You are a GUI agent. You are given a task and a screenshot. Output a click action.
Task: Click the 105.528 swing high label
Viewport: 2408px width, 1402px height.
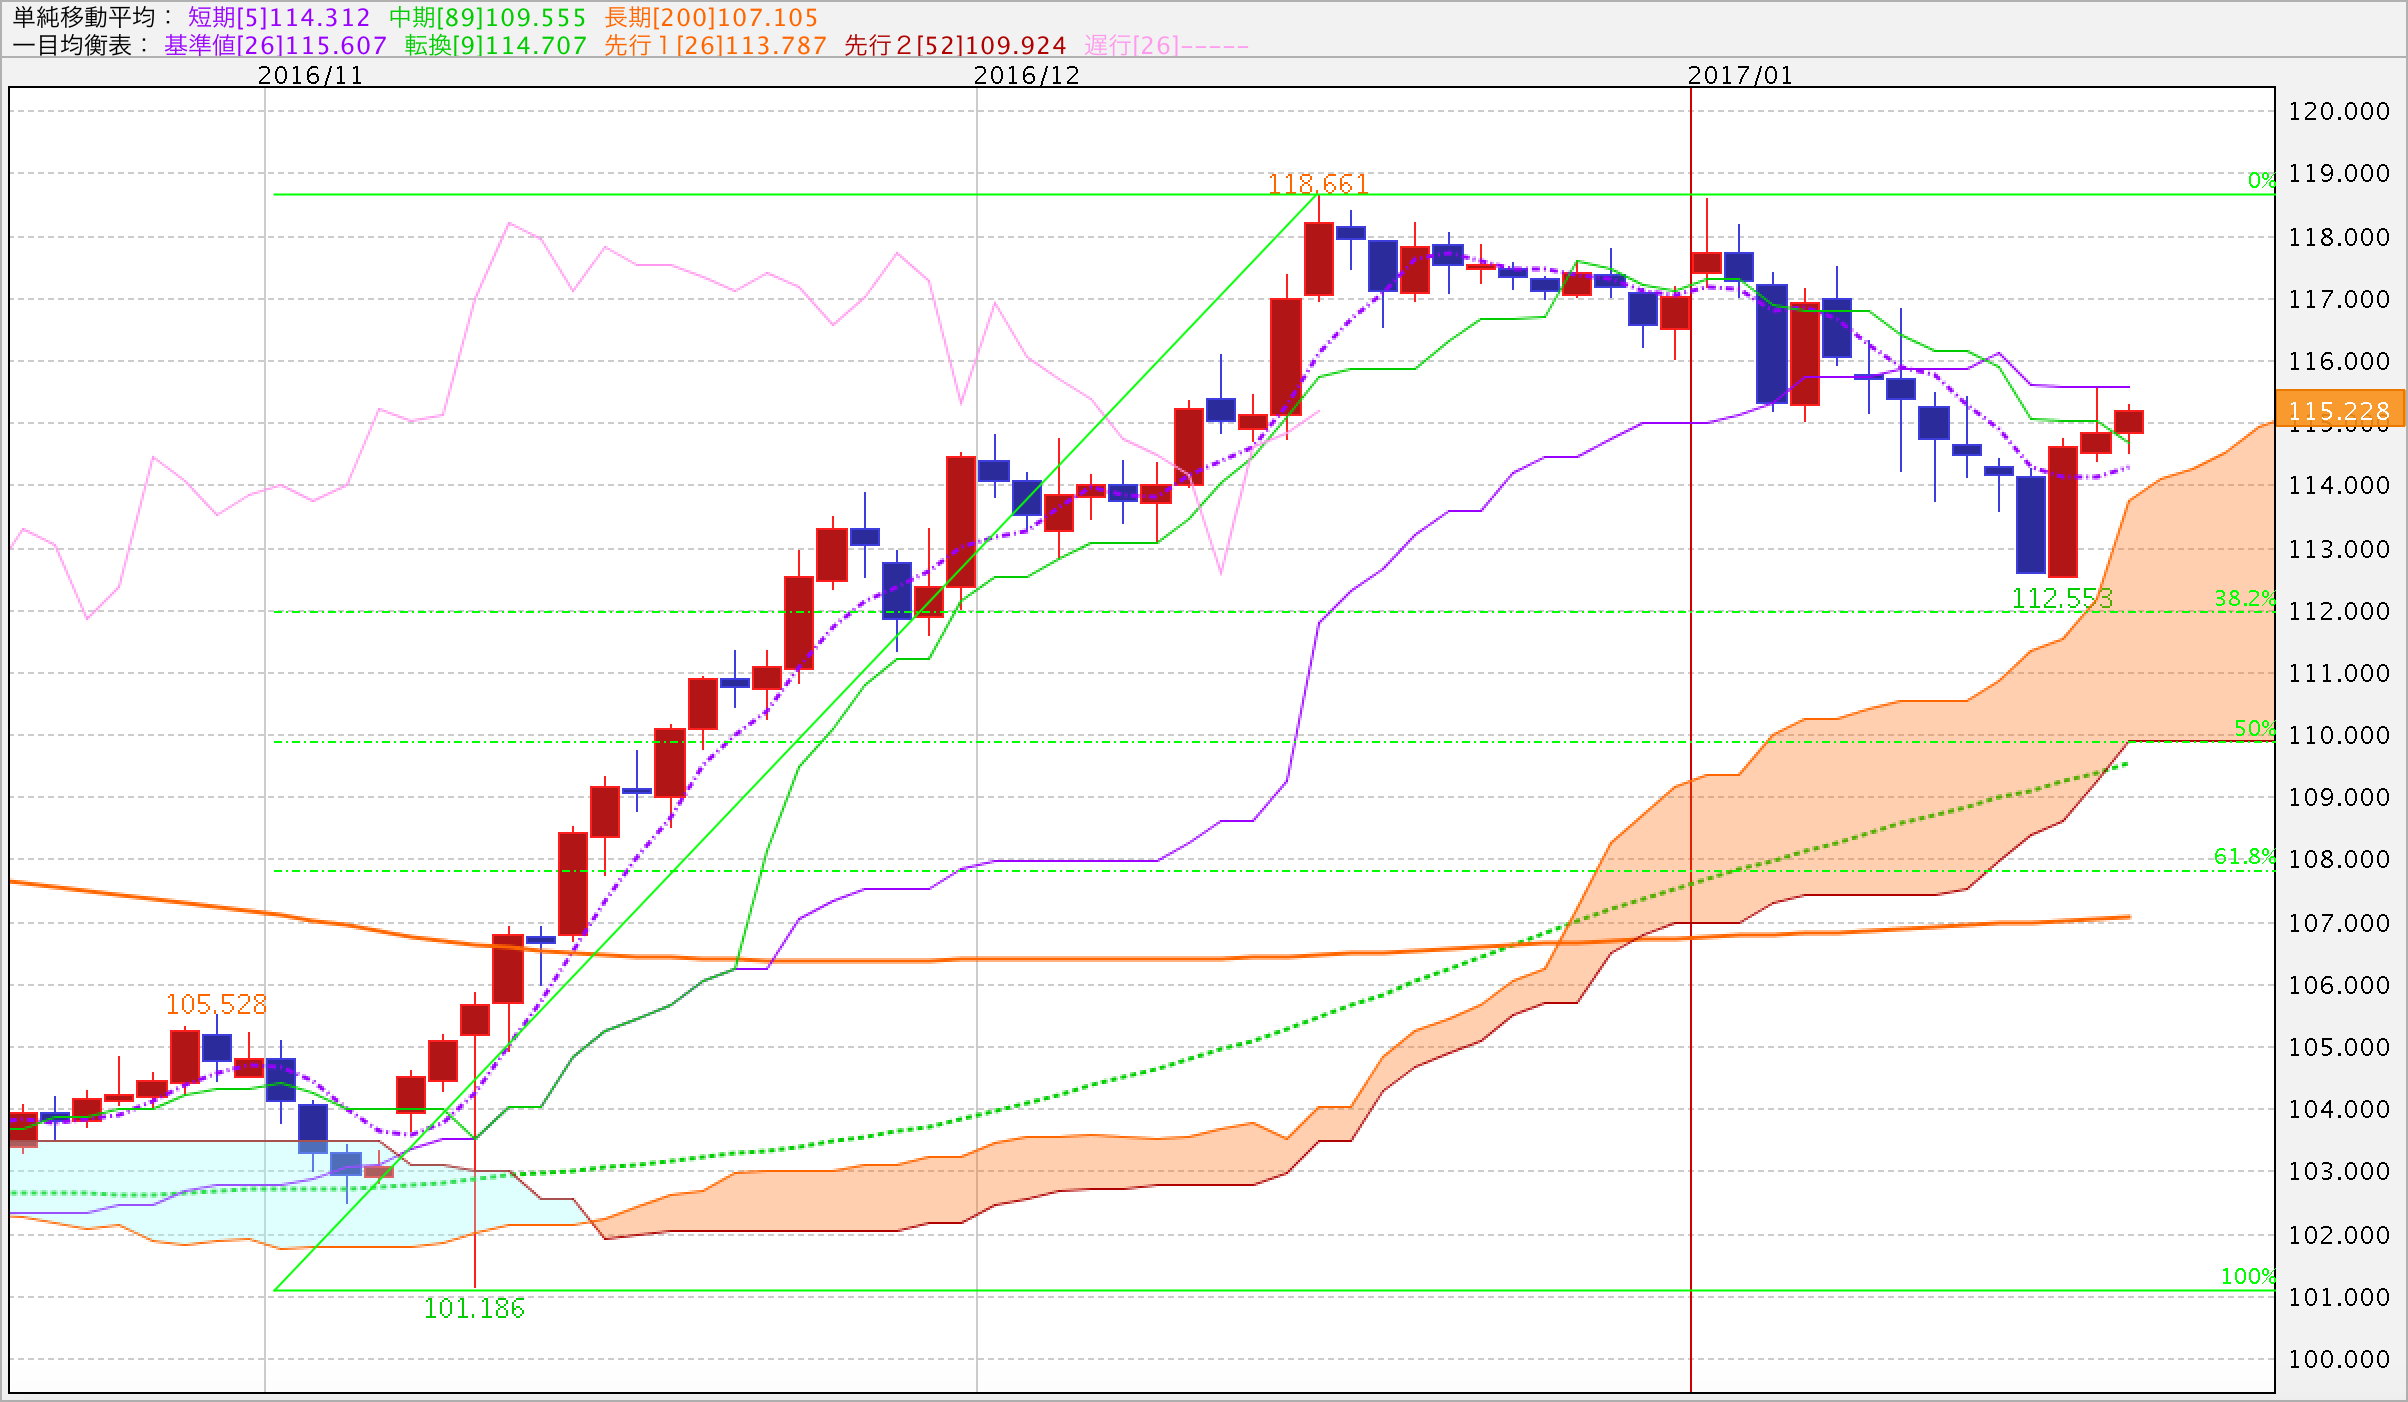tap(216, 1003)
